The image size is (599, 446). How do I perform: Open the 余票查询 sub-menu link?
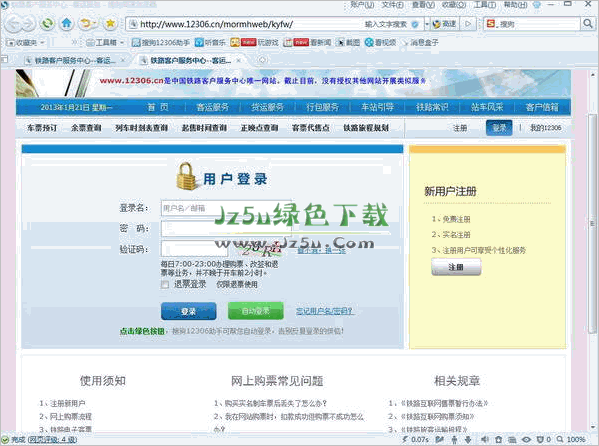86,128
